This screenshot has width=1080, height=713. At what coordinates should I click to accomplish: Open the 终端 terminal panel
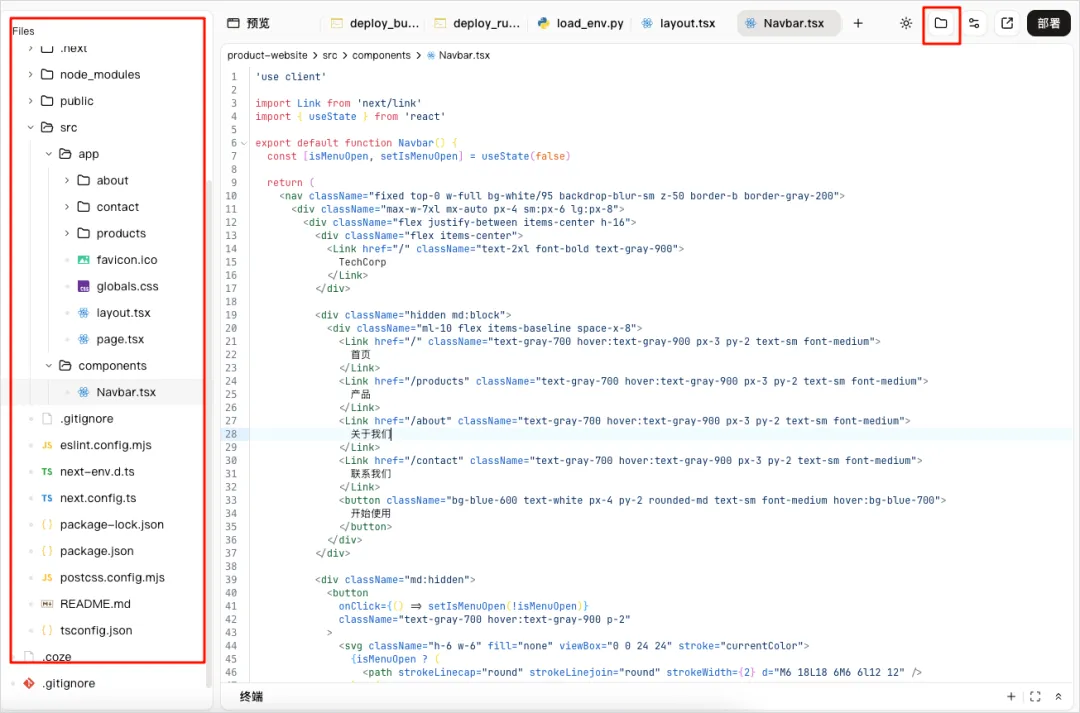tap(251, 696)
